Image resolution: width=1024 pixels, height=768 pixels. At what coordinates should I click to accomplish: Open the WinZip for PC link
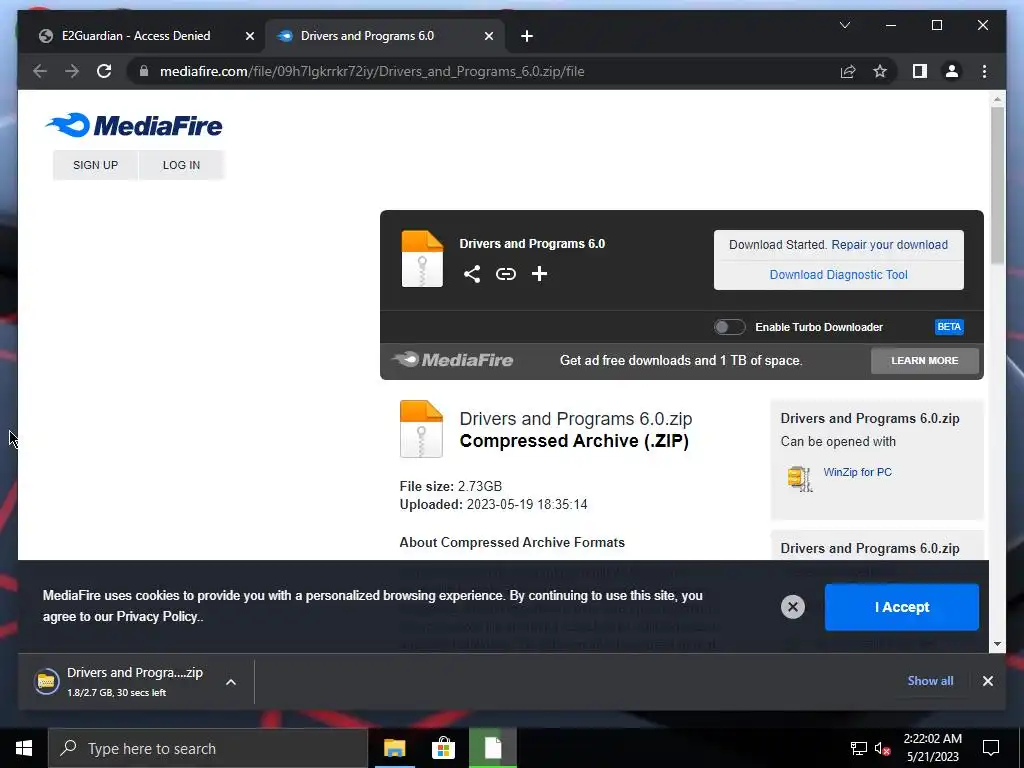[x=857, y=472]
